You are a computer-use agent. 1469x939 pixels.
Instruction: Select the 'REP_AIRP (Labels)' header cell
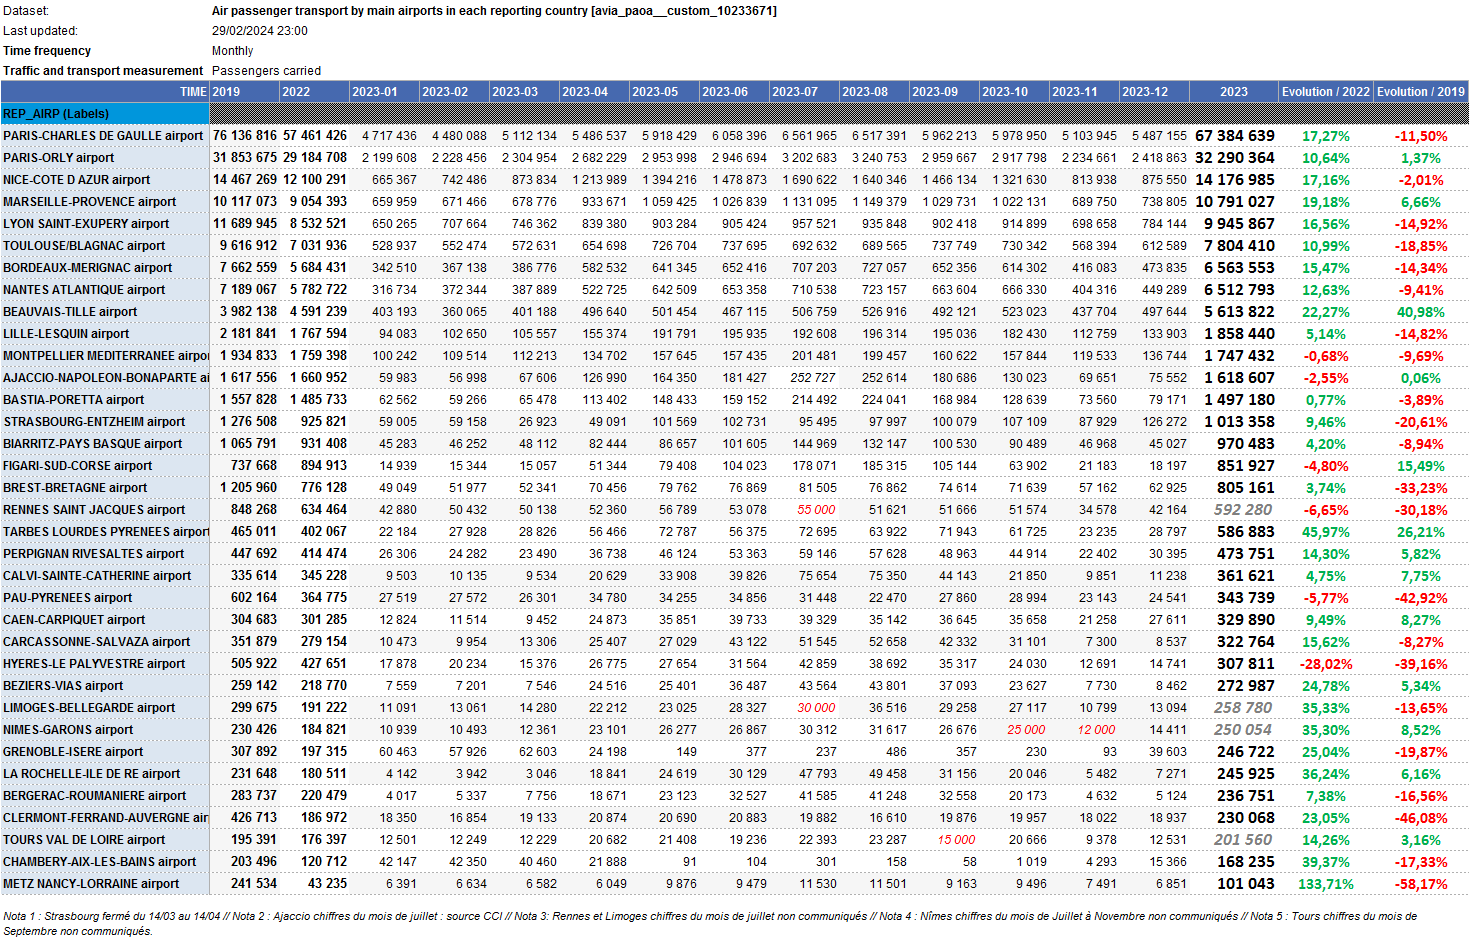pos(105,113)
